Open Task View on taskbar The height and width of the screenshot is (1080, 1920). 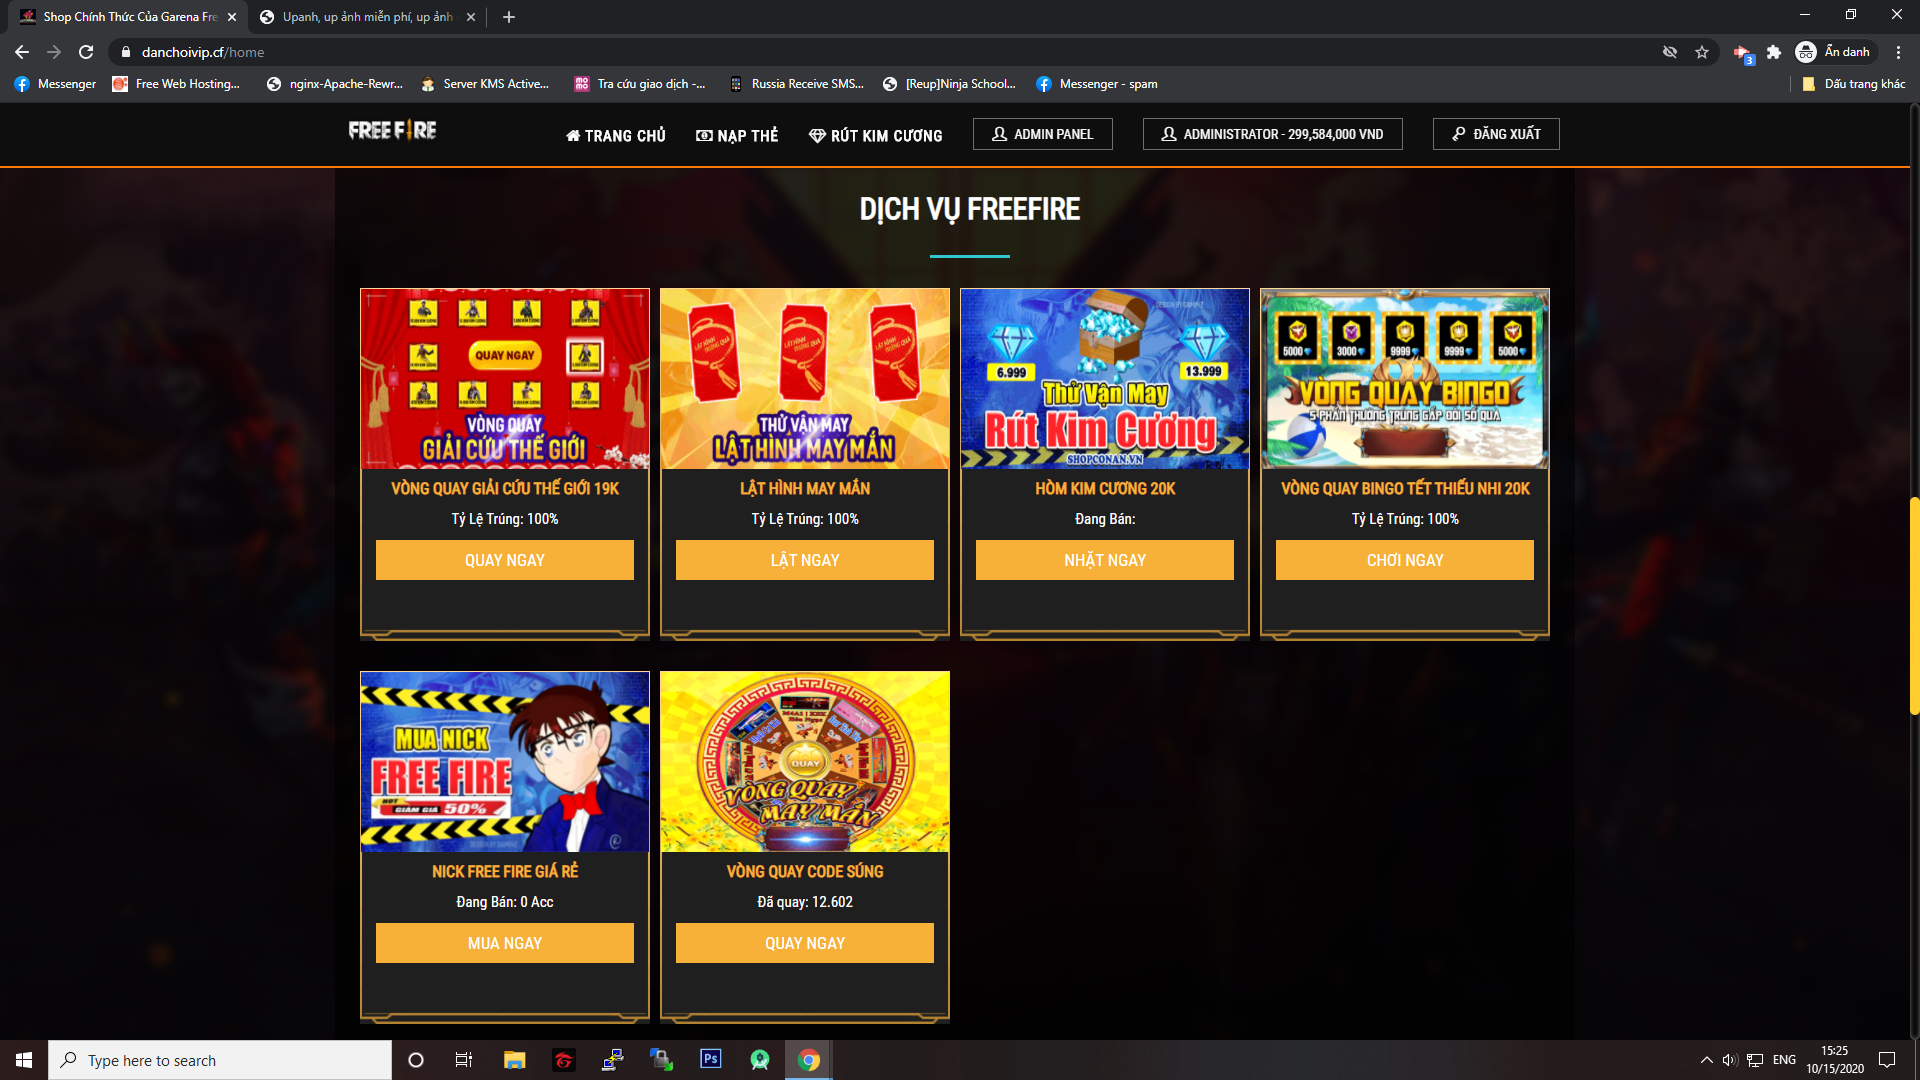click(464, 1060)
